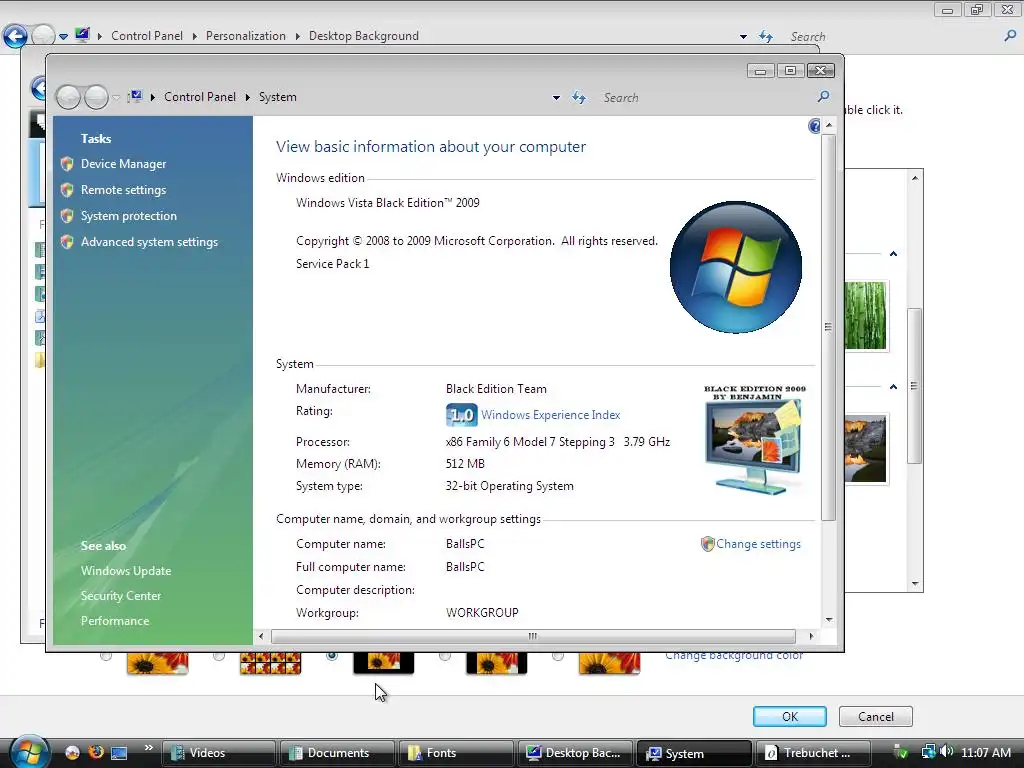Open recent pages dropdown in System window
Screen dimensions: 1024x768
pos(116,97)
